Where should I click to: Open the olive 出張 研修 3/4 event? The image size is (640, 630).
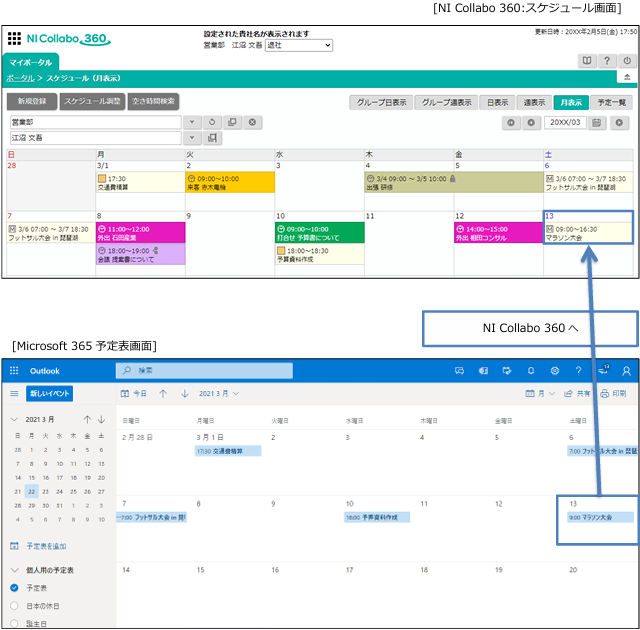click(453, 182)
